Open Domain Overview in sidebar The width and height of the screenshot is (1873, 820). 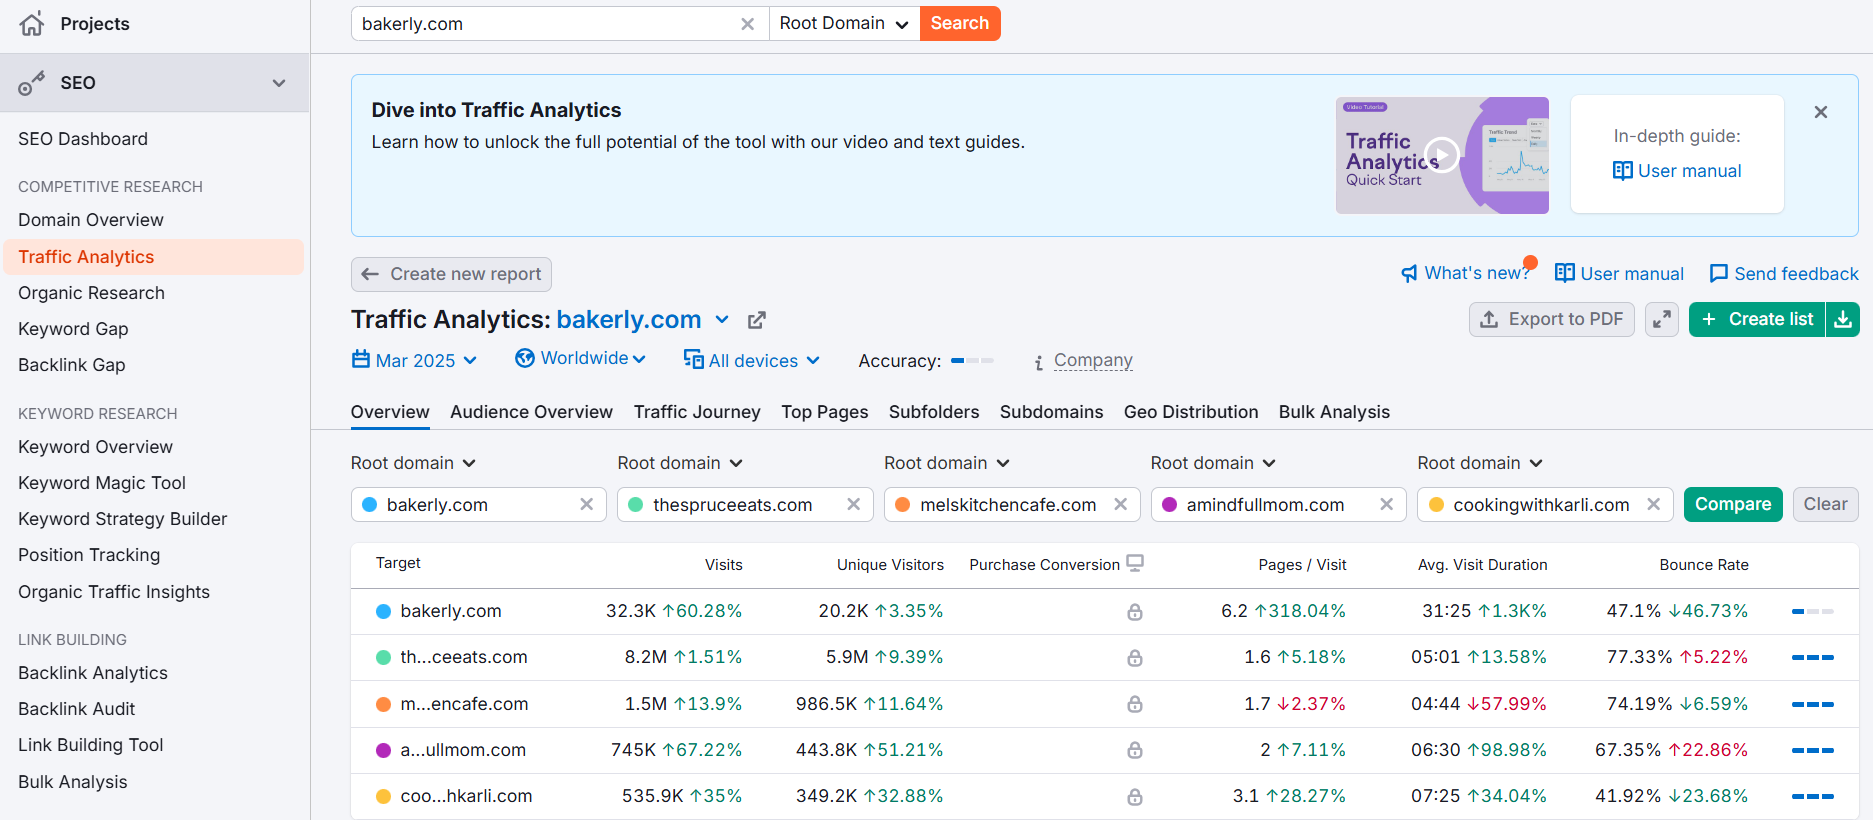click(91, 220)
